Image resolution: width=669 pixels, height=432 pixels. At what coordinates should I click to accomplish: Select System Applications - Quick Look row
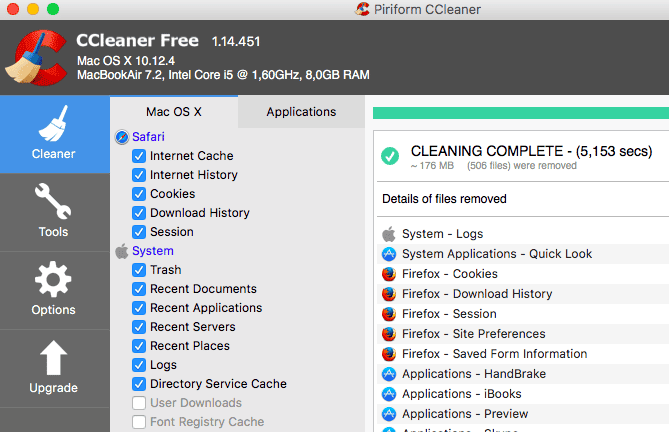(523, 254)
